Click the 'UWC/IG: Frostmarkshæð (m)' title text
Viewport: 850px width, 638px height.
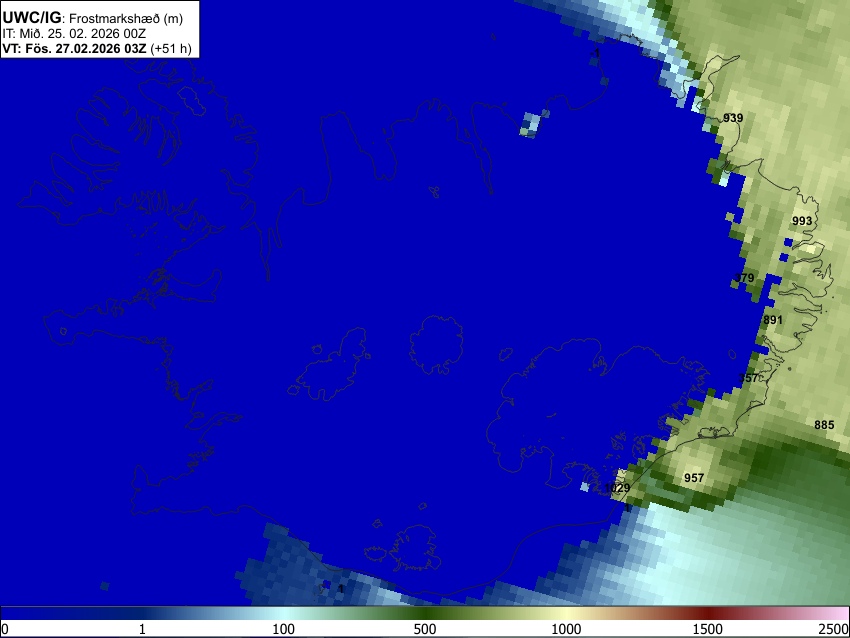[93, 18]
